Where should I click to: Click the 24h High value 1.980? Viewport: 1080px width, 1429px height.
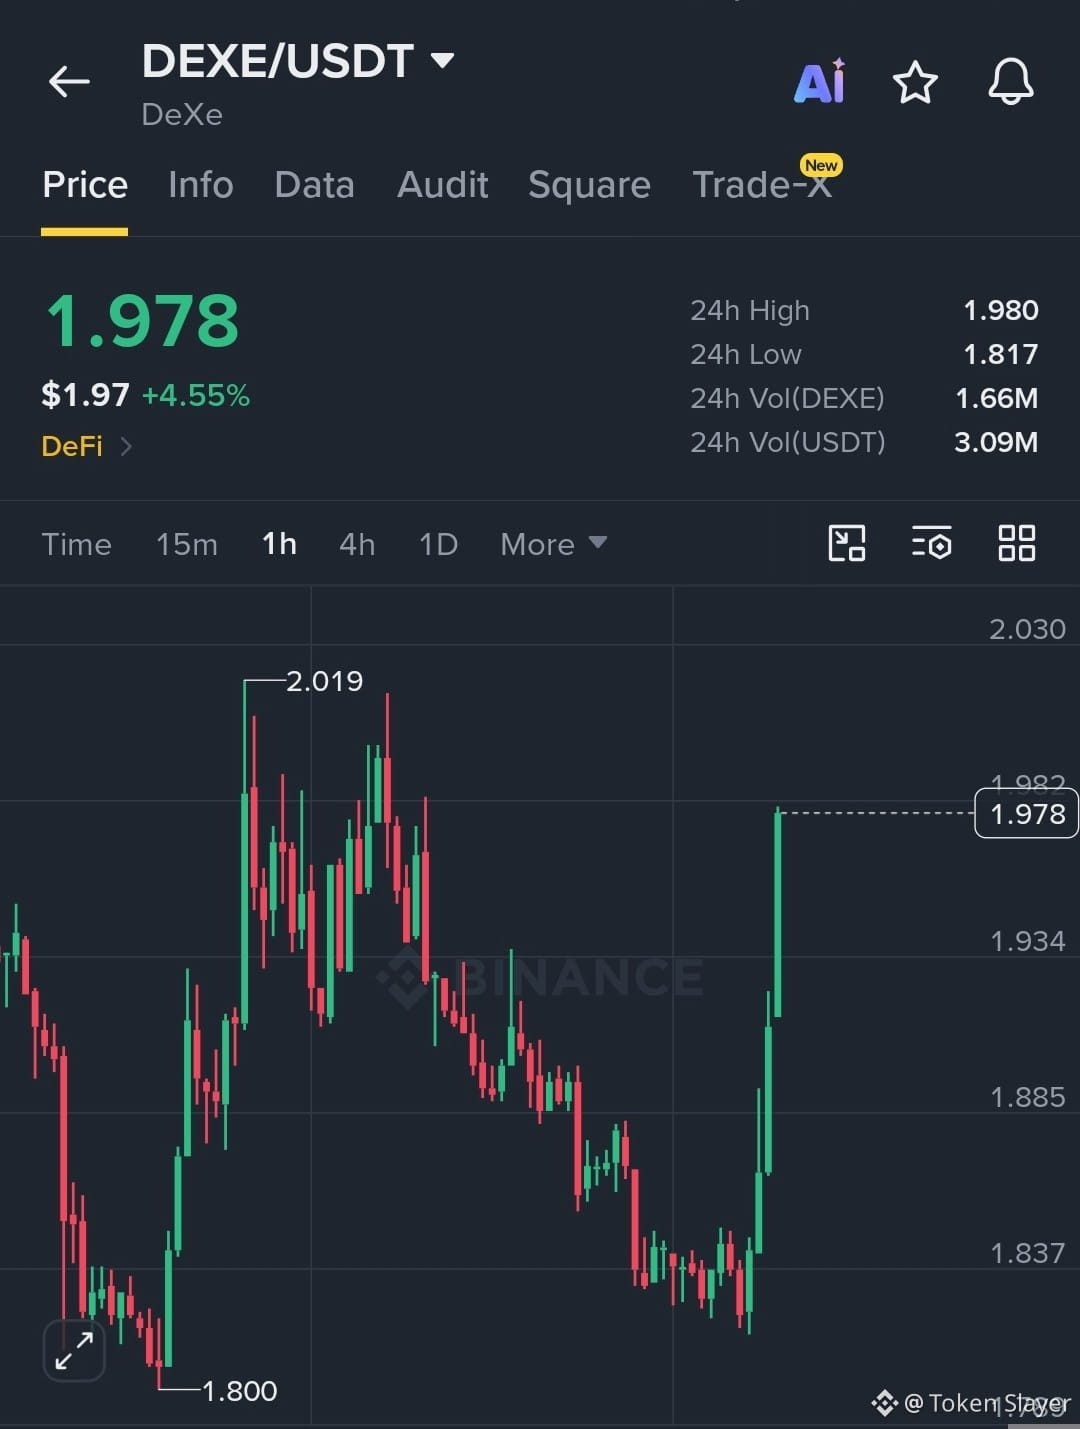click(x=1000, y=310)
